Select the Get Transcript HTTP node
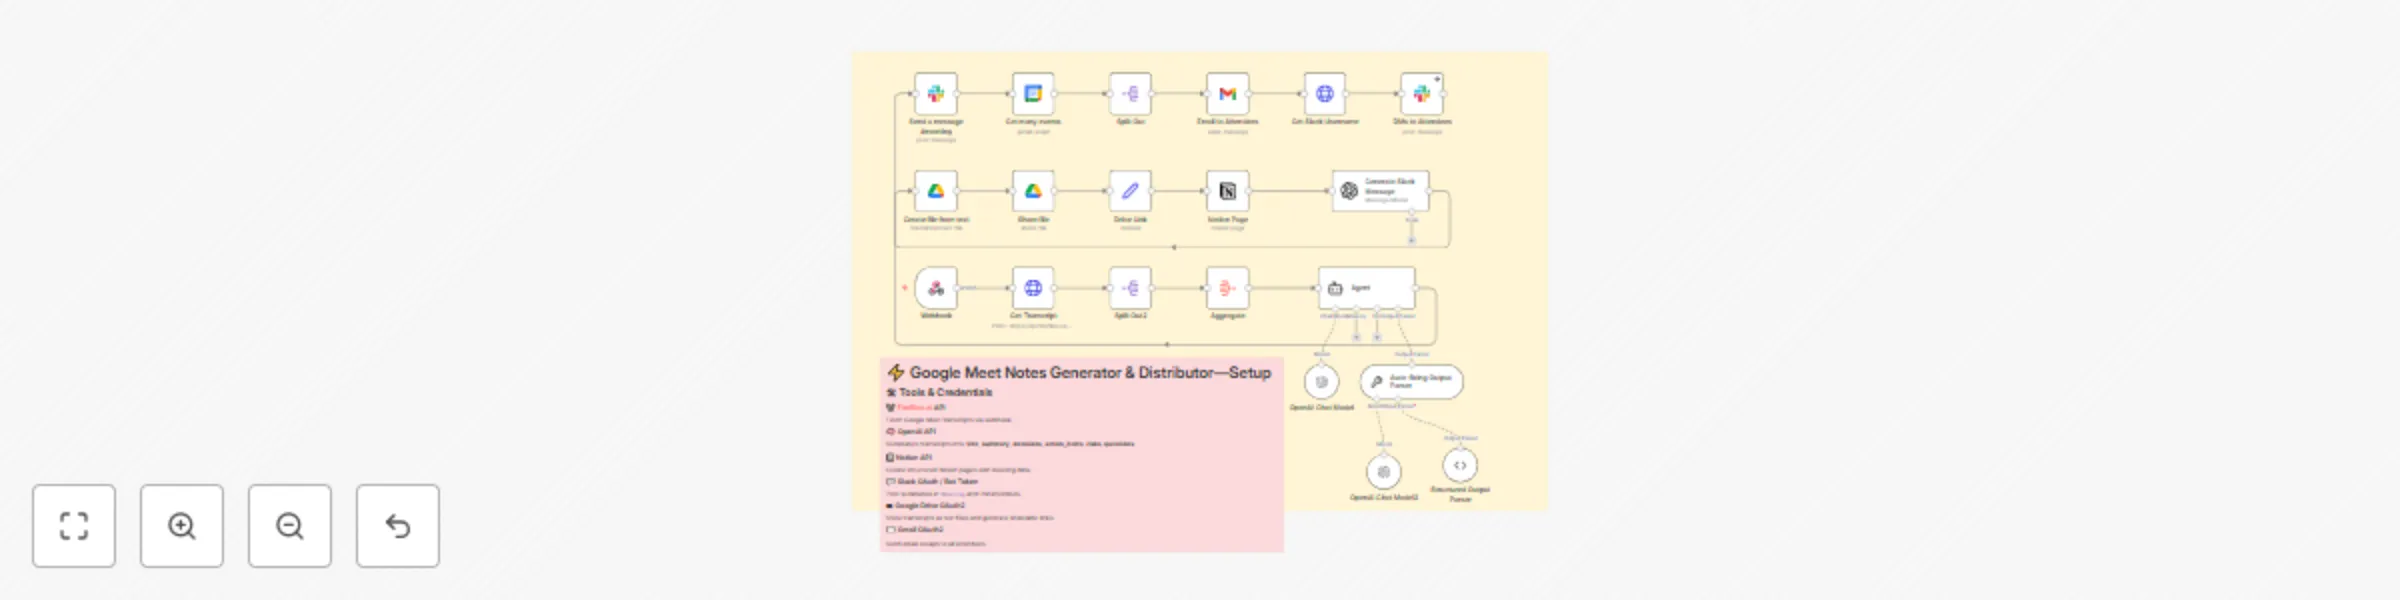Screen dimensions: 2400x600 tap(1033, 288)
